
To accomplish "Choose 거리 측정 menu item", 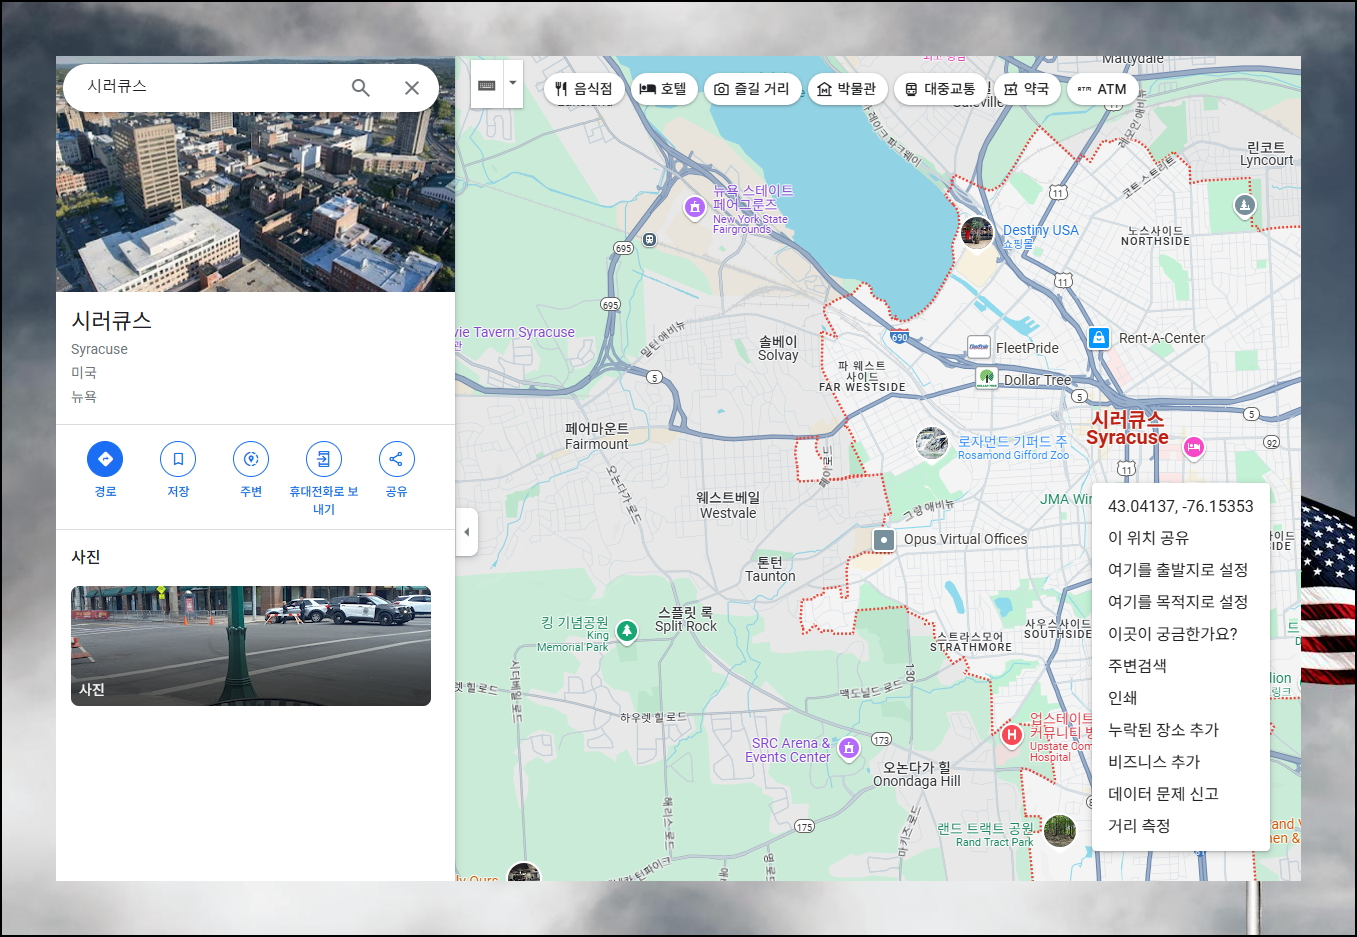I will click(x=1181, y=826).
